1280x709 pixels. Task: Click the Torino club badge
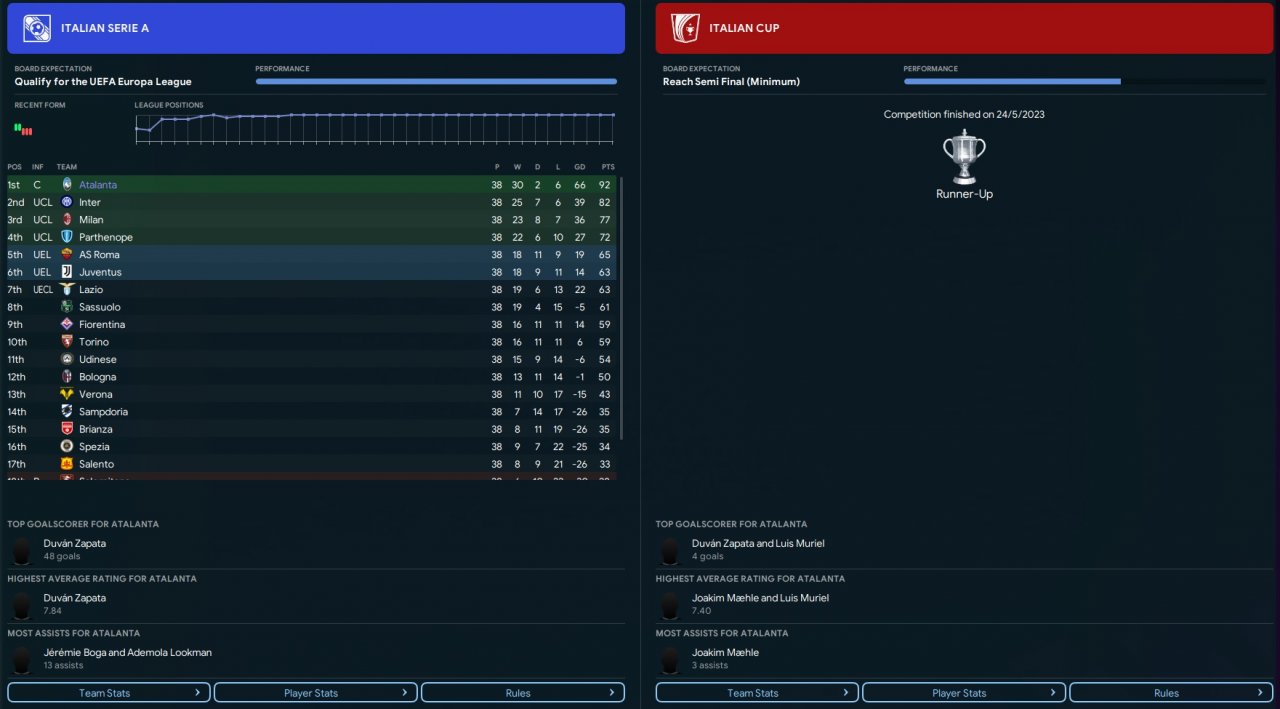[x=67, y=342]
